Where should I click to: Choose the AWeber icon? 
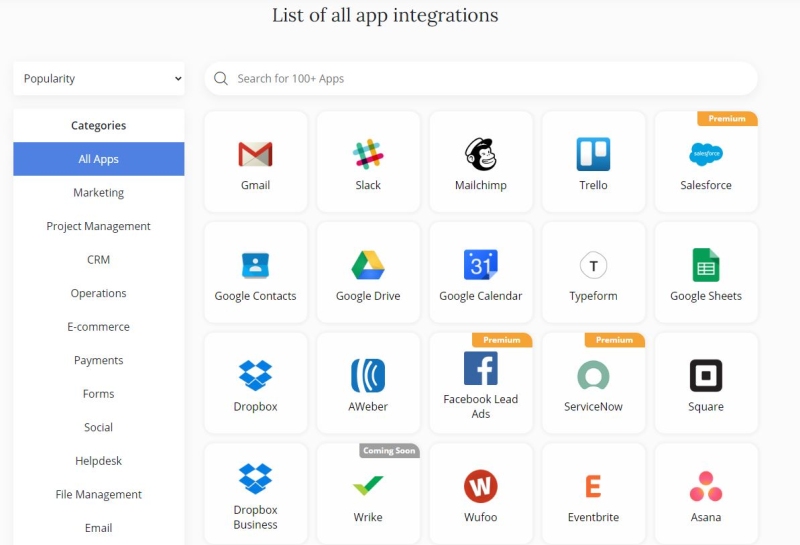pyautogui.click(x=368, y=376)
